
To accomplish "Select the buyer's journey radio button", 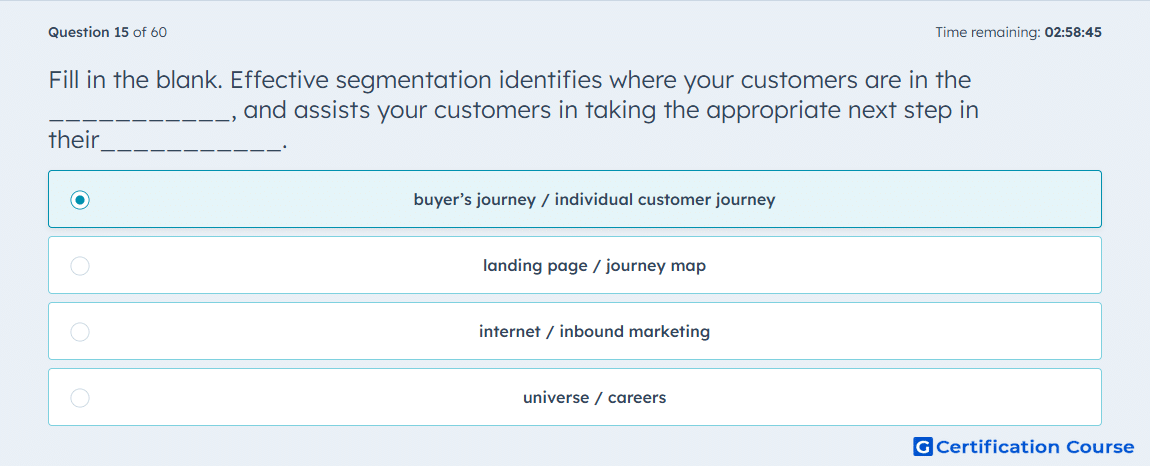I will (x=80, y=200).
